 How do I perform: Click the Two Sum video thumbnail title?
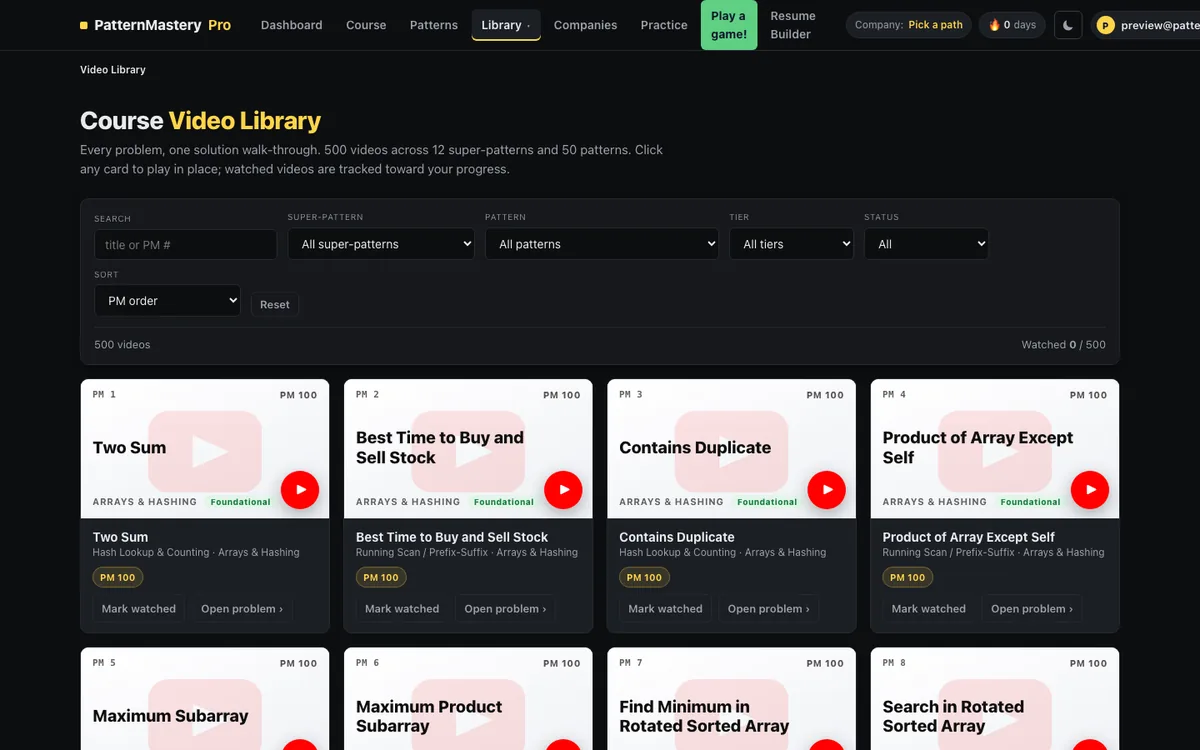pyautogui.click(x=129, y=448)
